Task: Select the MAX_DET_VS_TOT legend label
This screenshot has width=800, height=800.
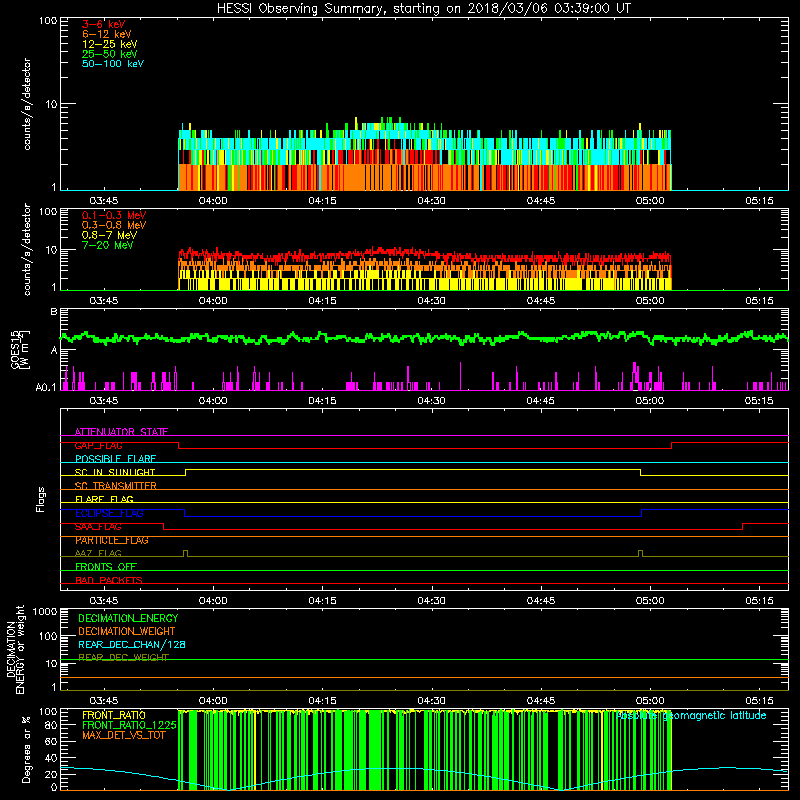Action: point(123,735)
